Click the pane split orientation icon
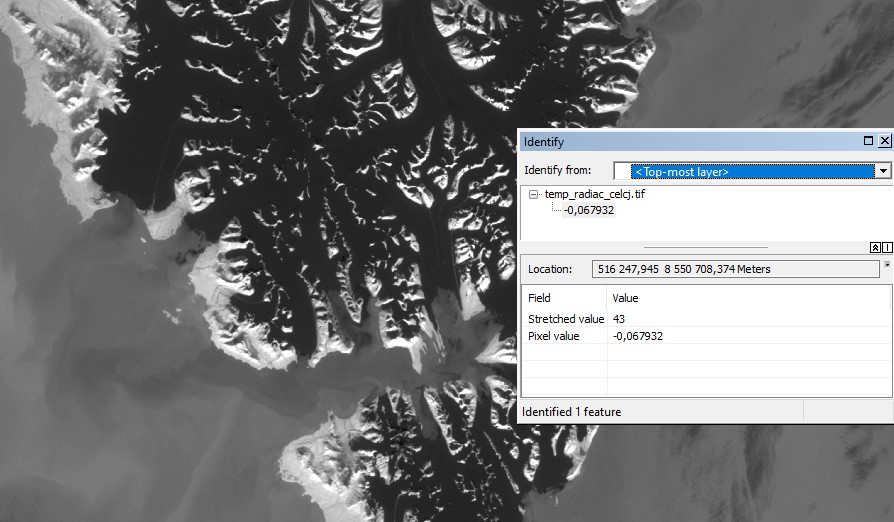The image size is (894, 522). pos(887,247)
